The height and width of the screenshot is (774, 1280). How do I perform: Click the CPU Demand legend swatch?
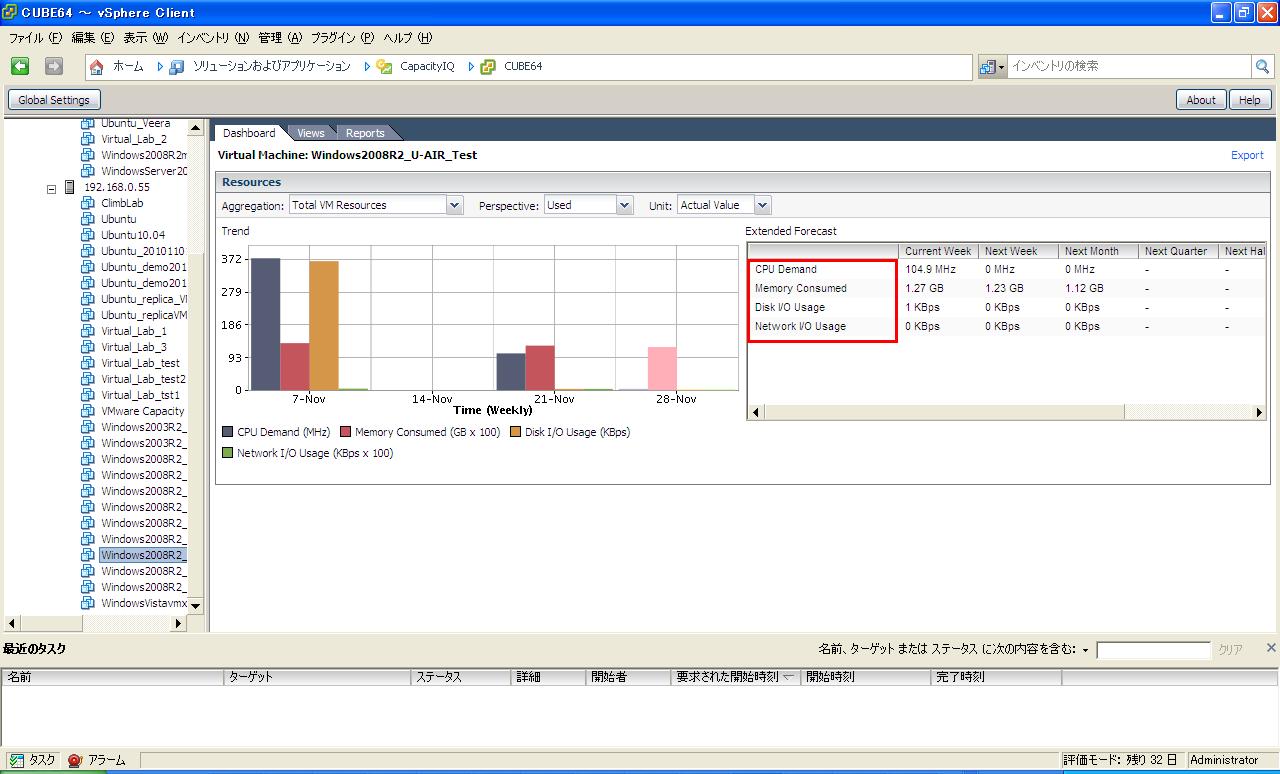[227, 432]
